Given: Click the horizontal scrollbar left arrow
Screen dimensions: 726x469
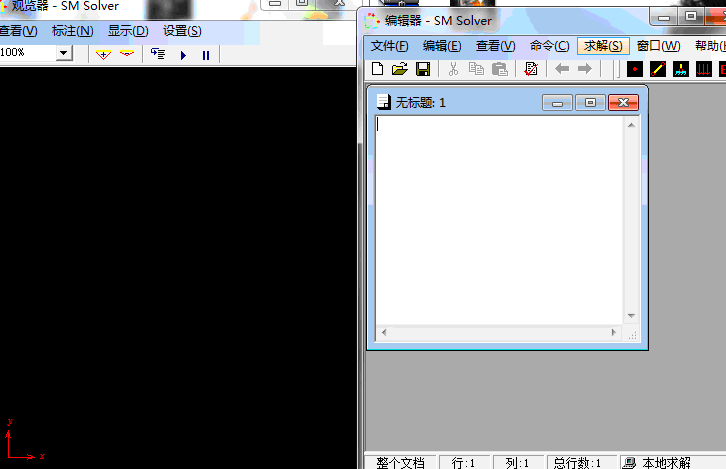Looking at the screenshot, I should click(x=384, y=332).
